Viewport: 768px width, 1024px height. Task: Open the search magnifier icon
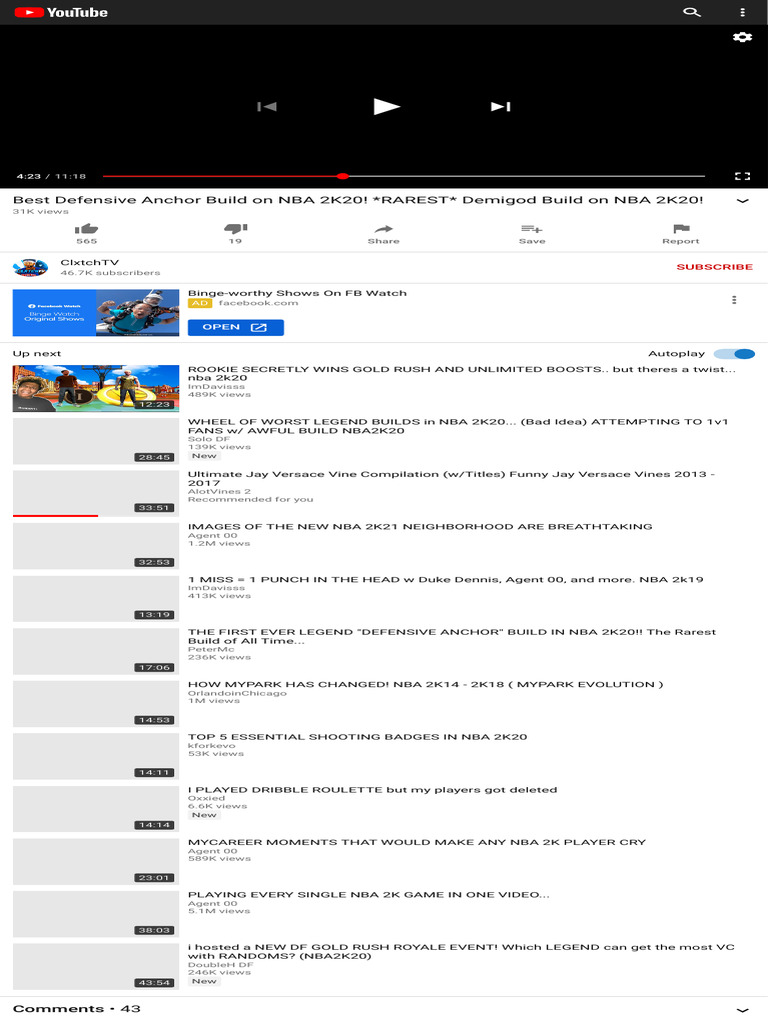click(692, 12)
